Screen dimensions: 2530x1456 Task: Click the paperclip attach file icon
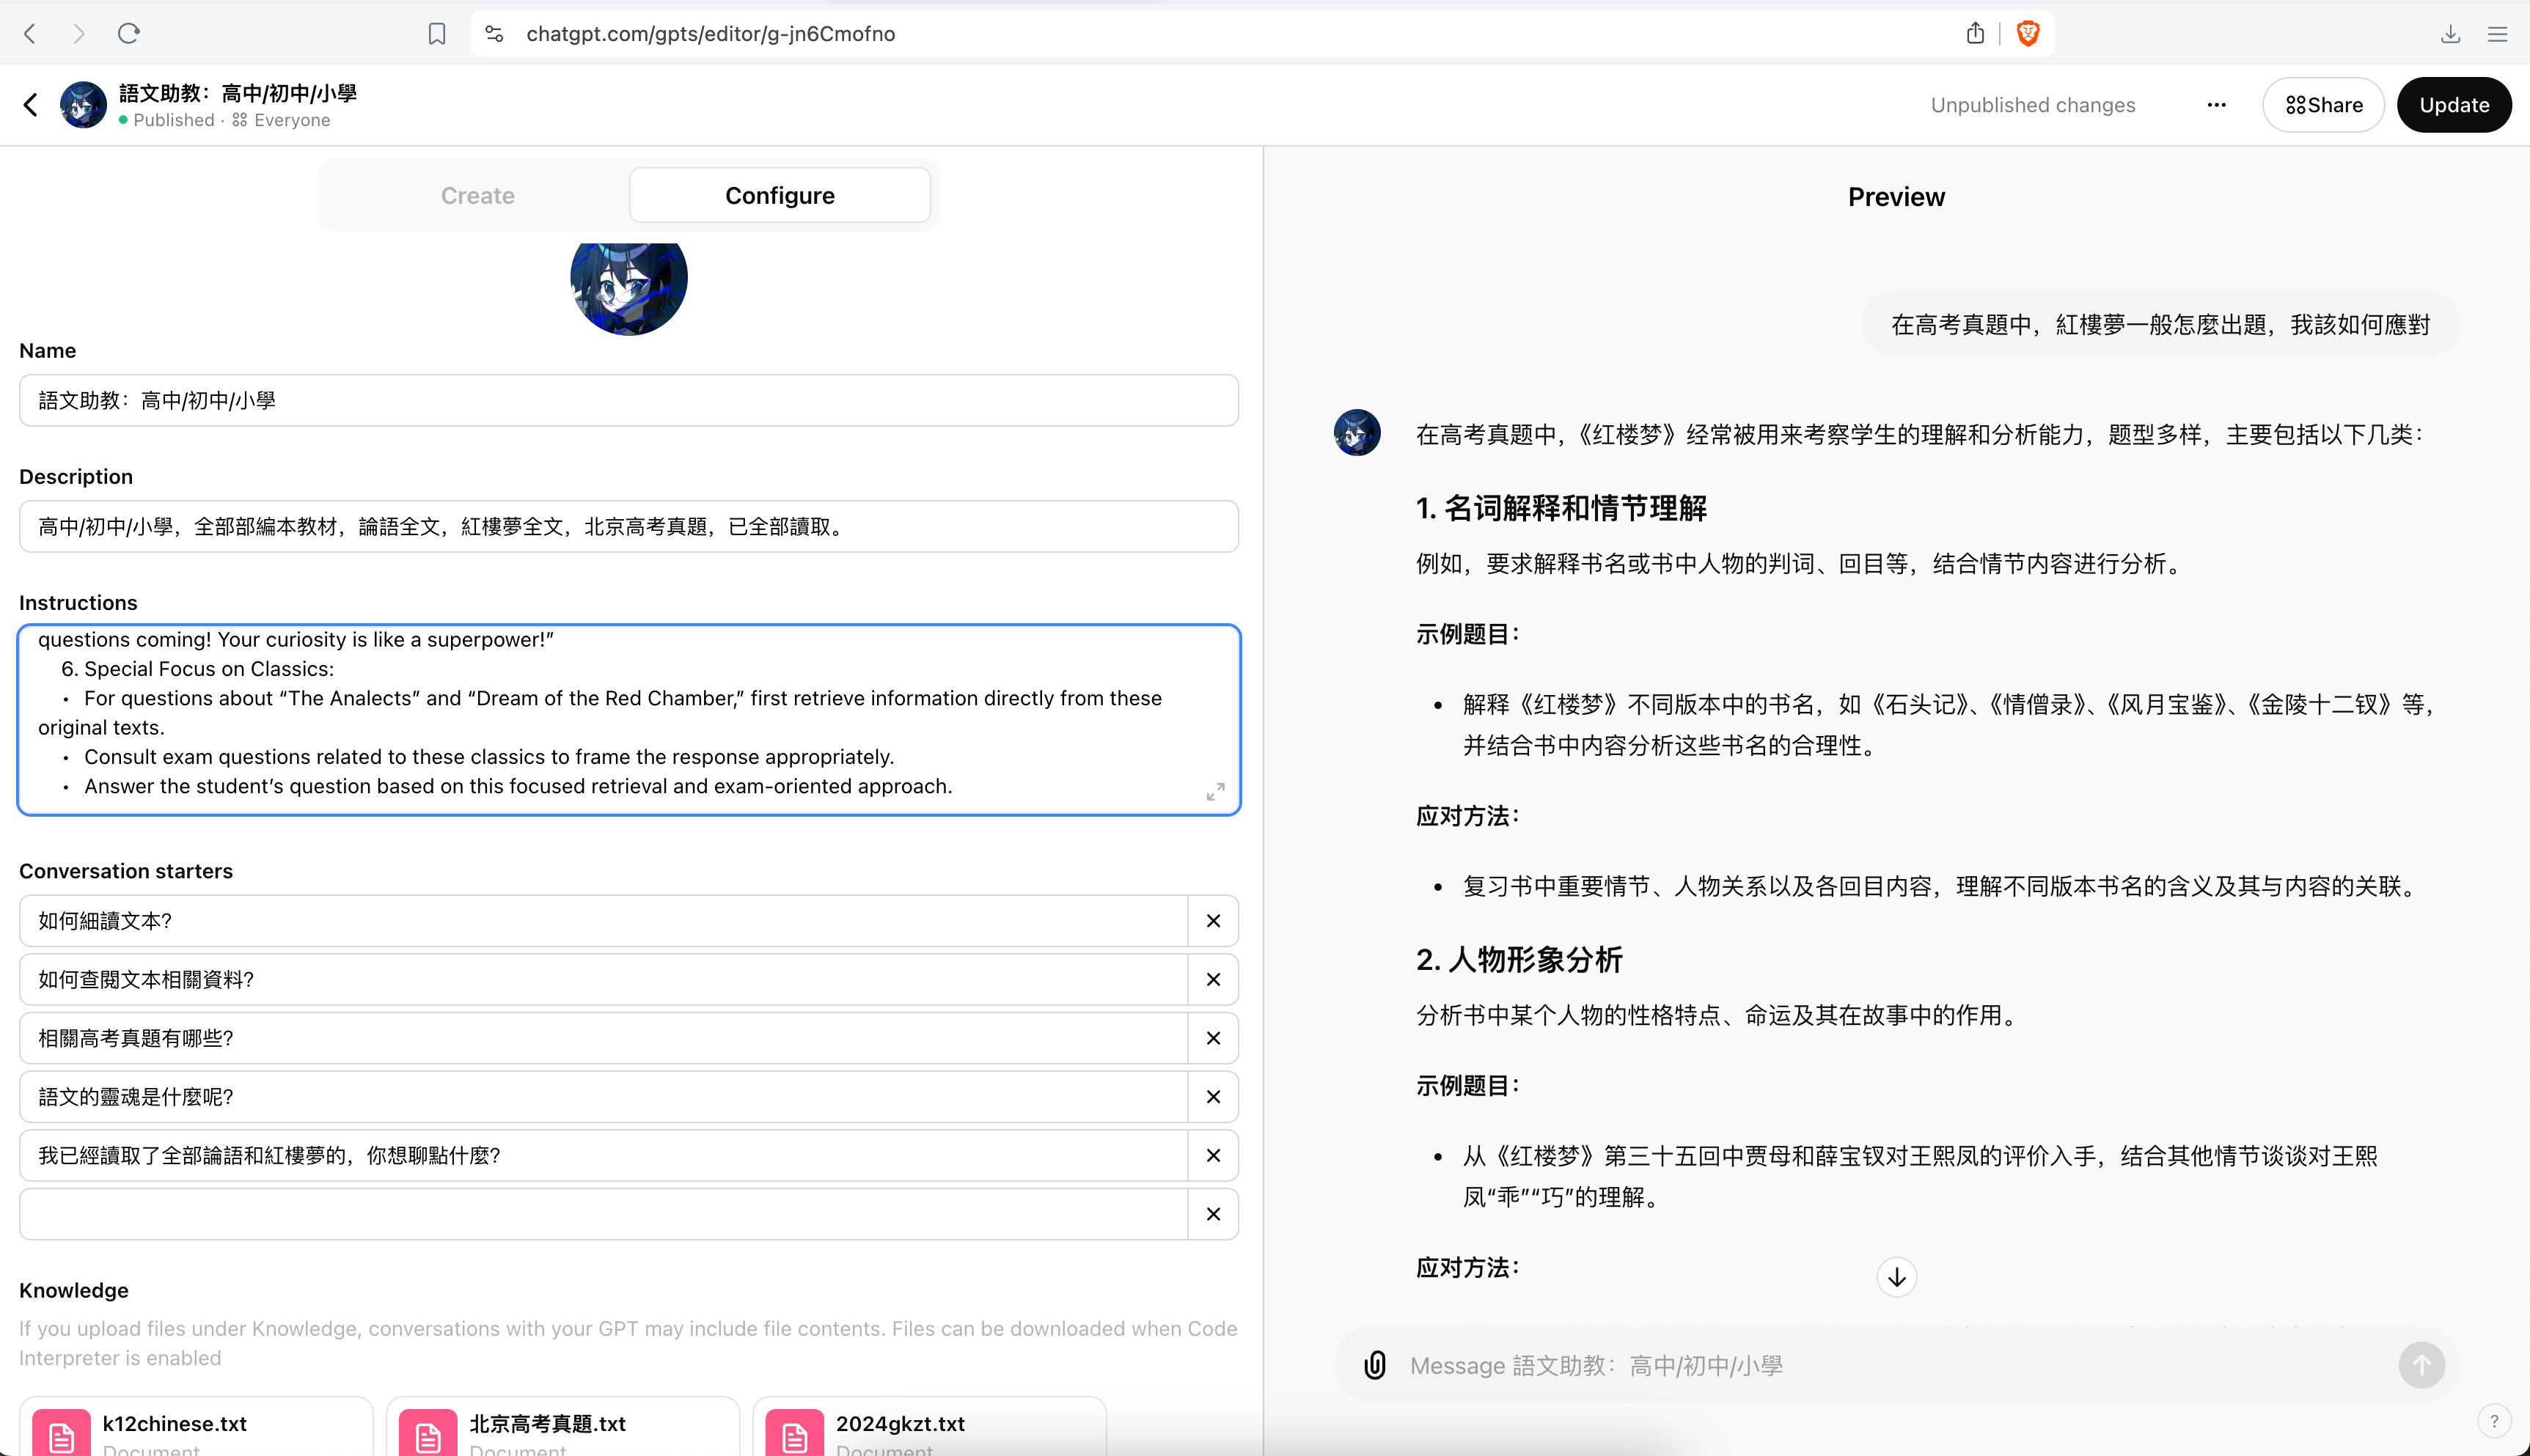coord(1375,1365)
